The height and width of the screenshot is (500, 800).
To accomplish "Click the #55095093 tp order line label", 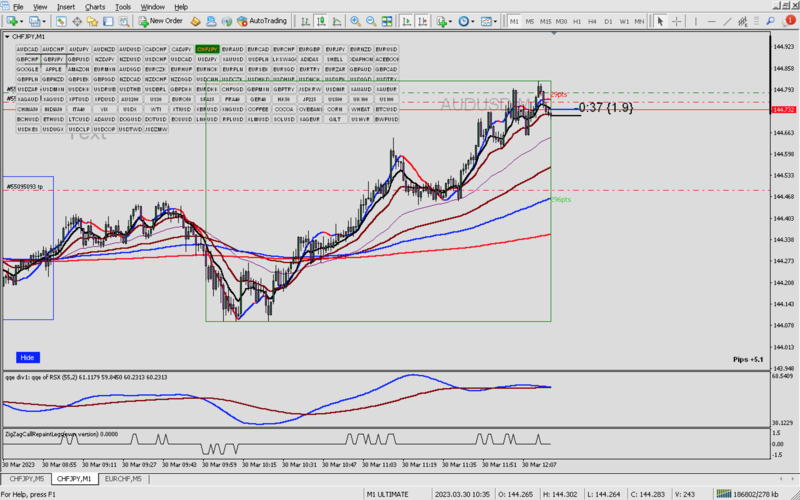I will pos(24,187).
